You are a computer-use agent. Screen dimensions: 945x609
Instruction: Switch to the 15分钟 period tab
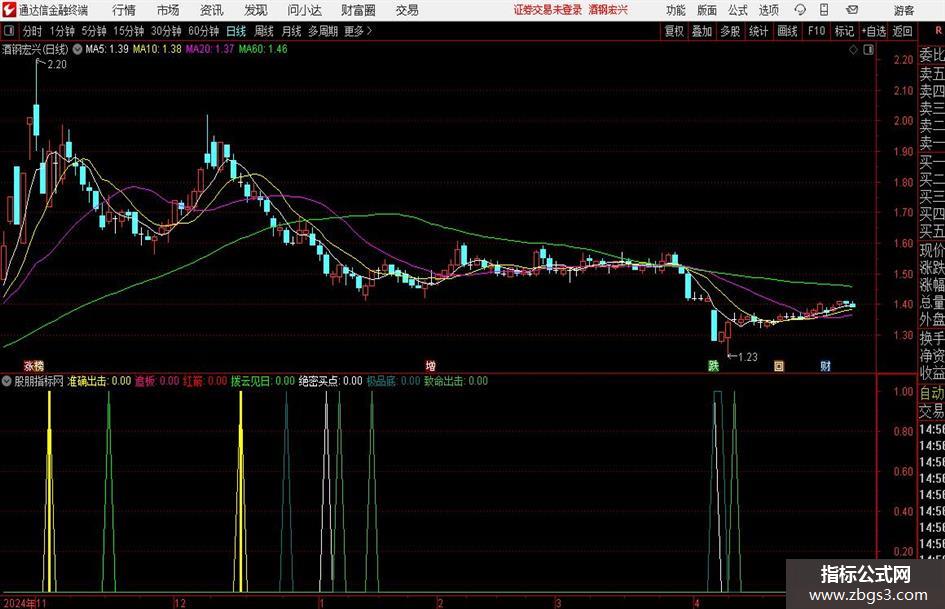pyautogui.click(x=128, y=31)
